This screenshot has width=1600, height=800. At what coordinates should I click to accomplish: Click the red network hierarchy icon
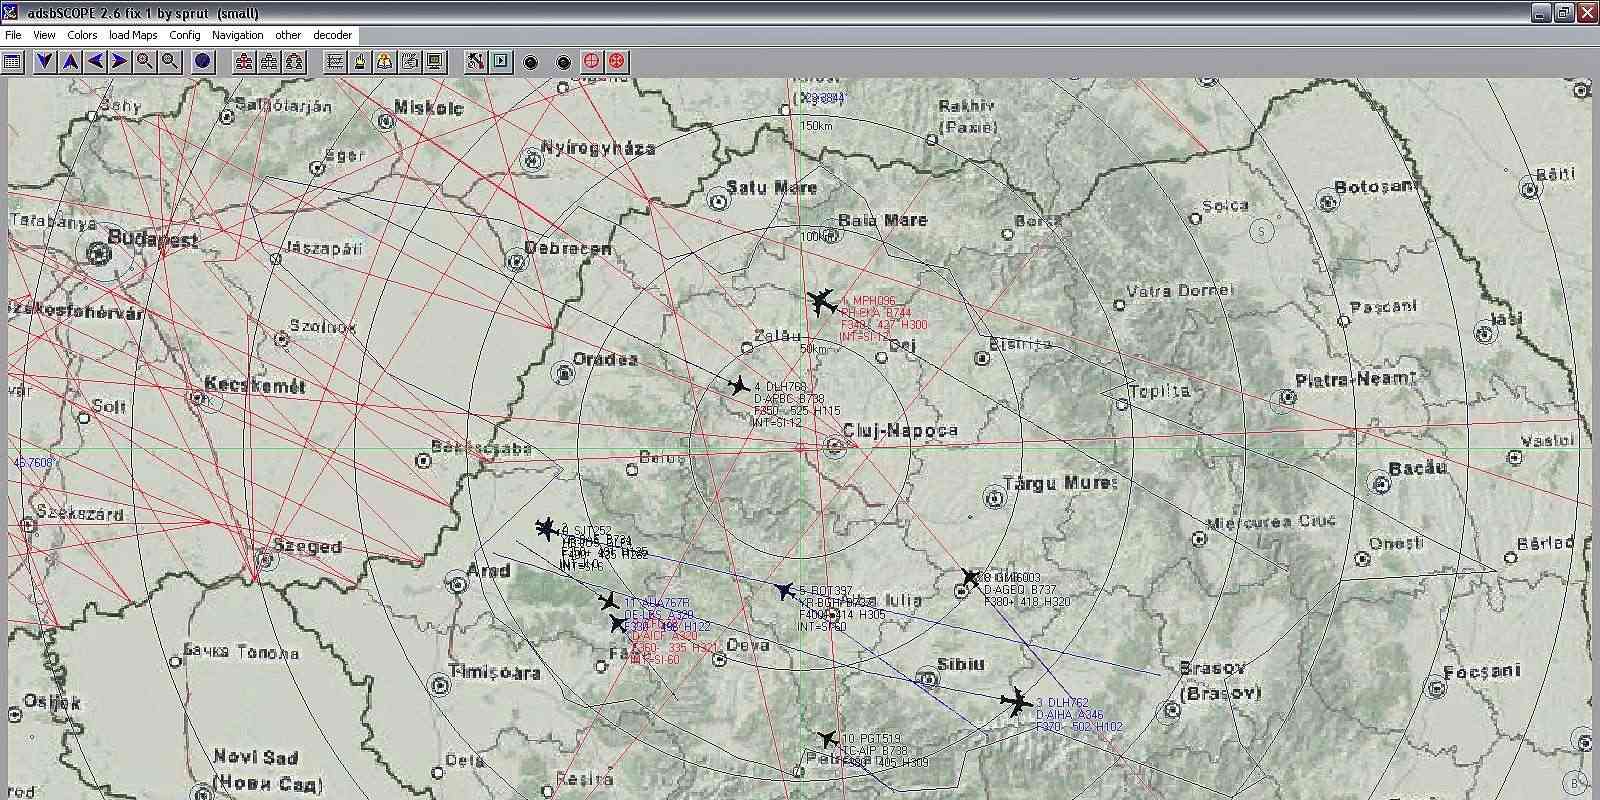(243, 62)
